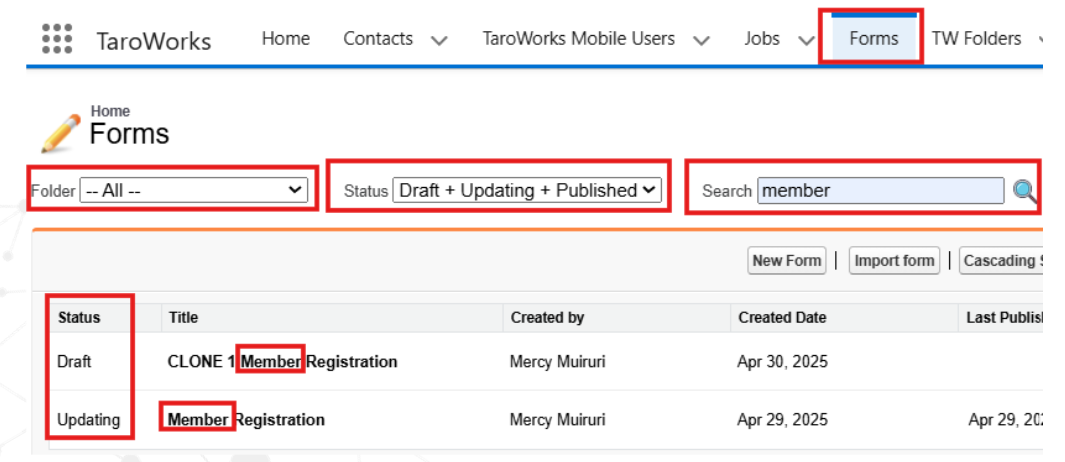Open the Jobs tab
The height and width of the screenshot is (462, 1065).
click(761, 39)
